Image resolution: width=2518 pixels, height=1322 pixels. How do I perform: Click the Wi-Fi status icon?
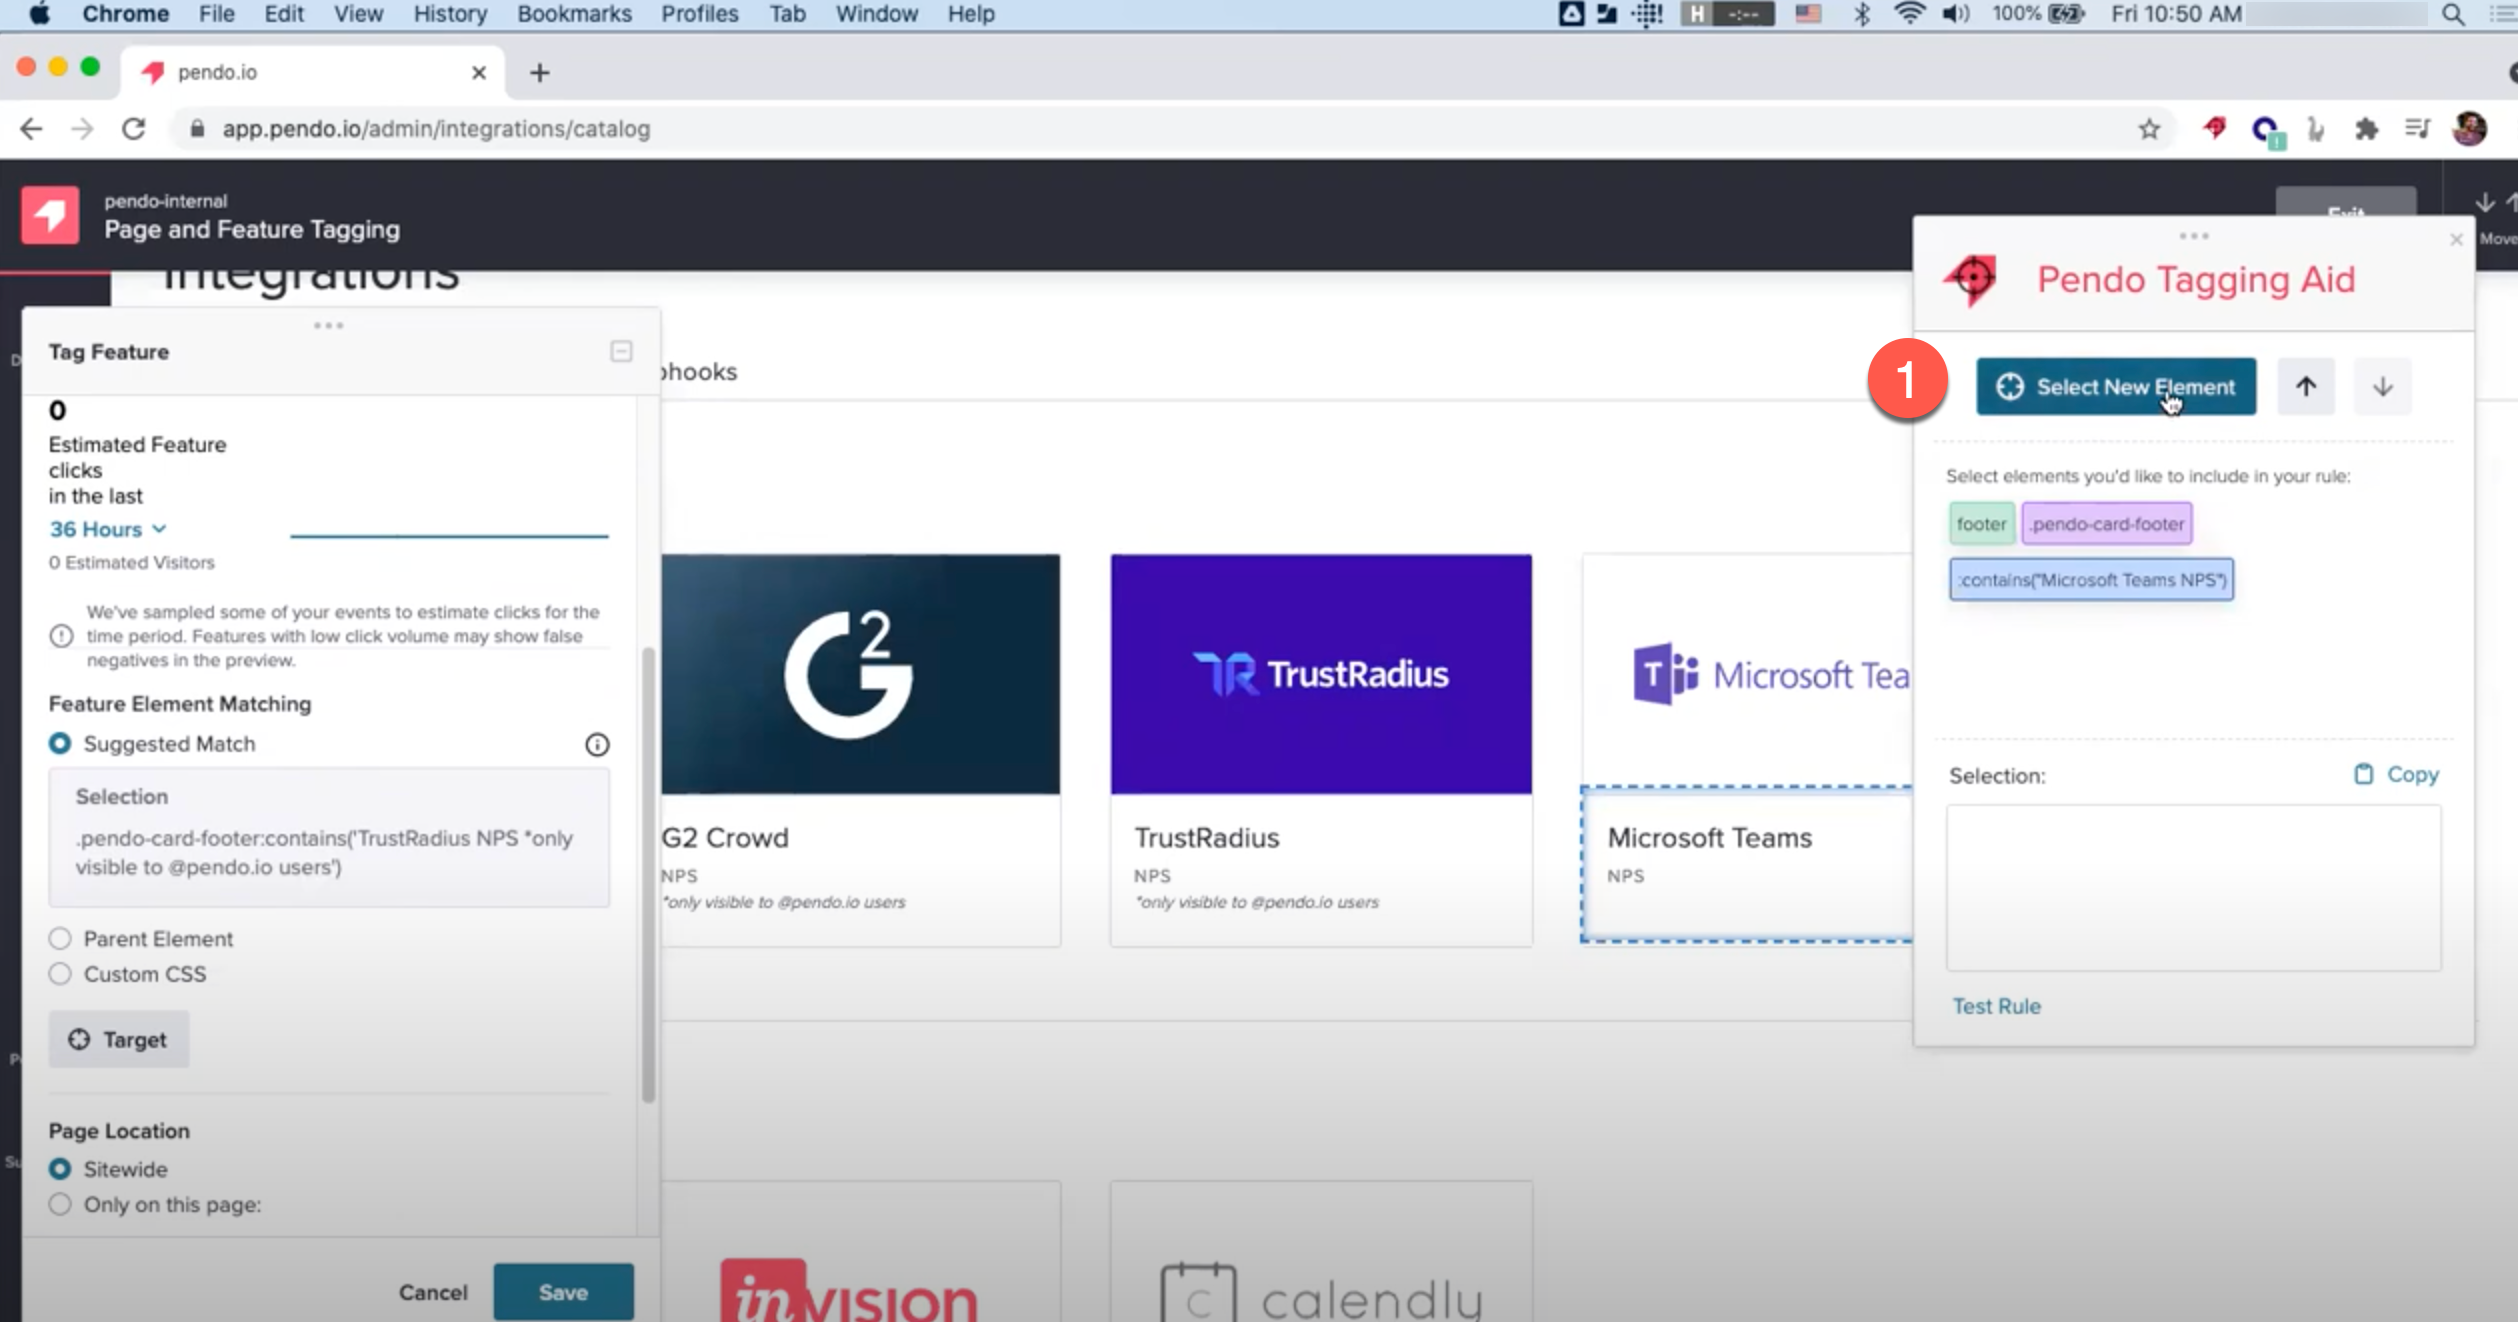click(1909, 14)
